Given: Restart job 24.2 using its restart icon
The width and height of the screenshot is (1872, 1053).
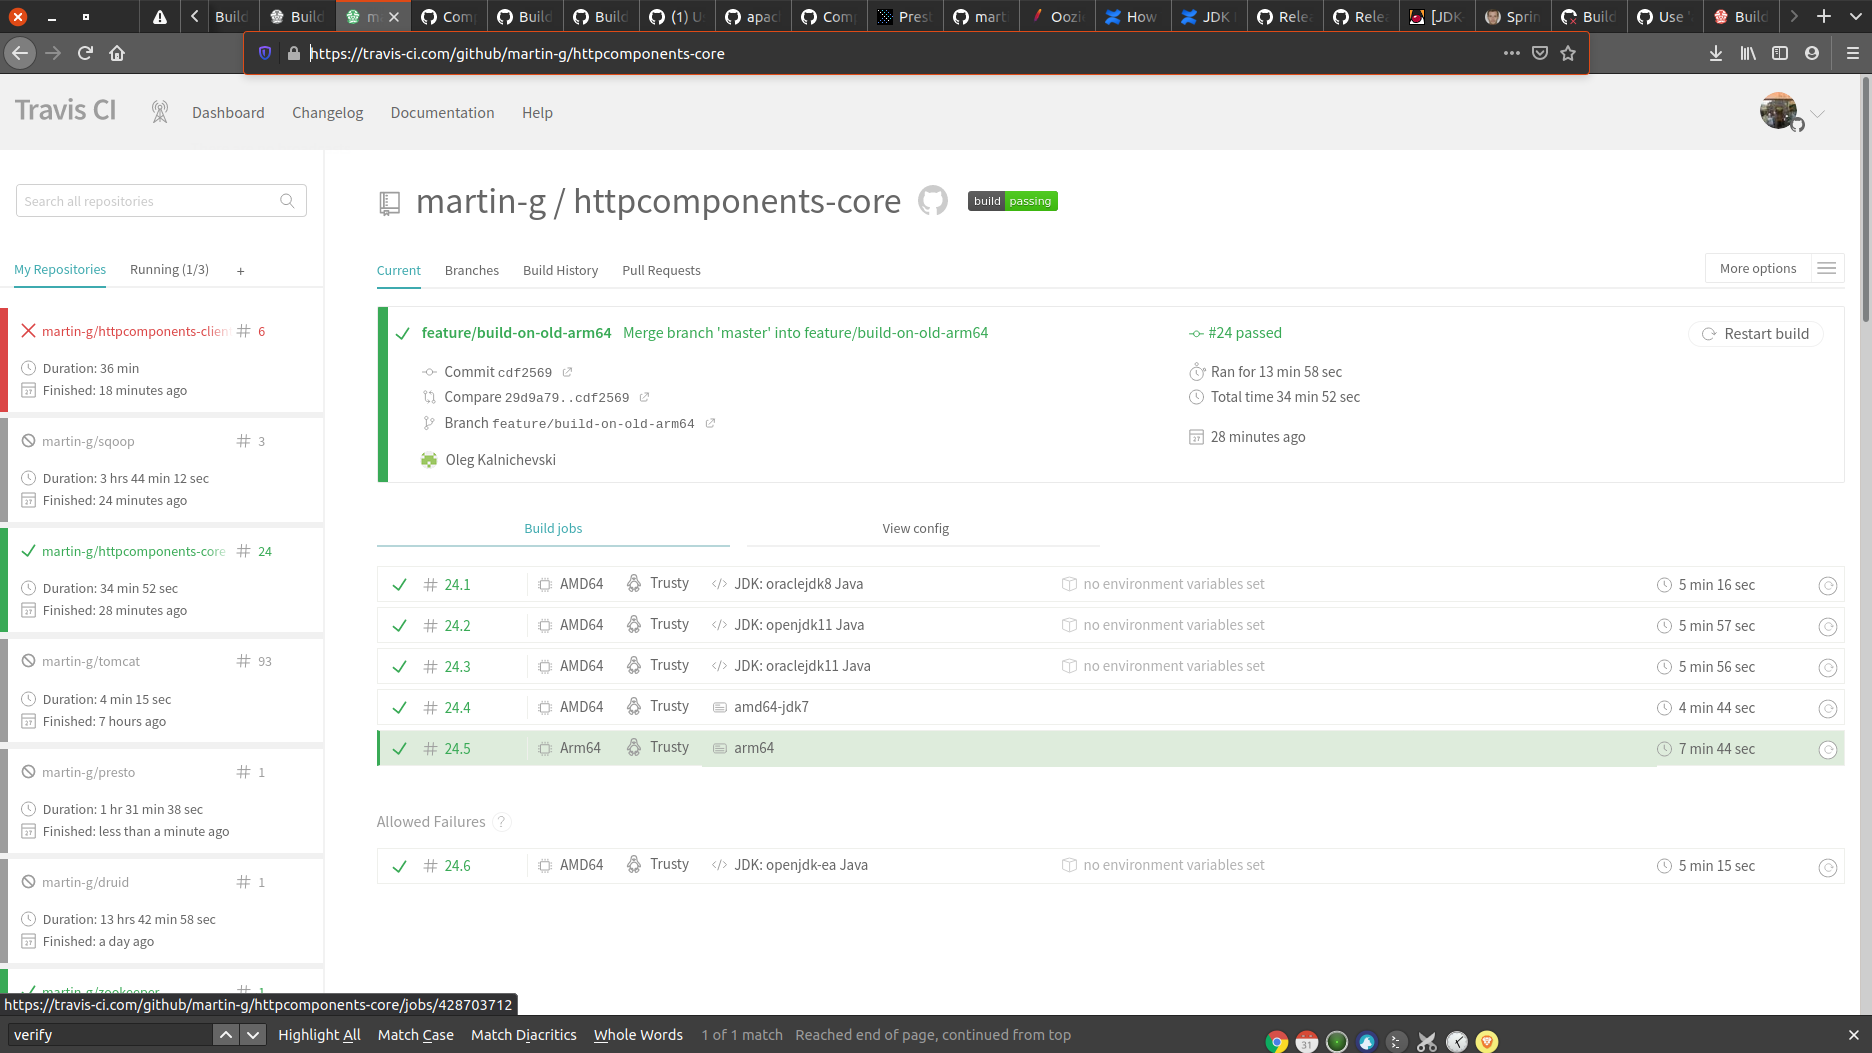Looking at the screenshot, I should tap(1827, 627).
